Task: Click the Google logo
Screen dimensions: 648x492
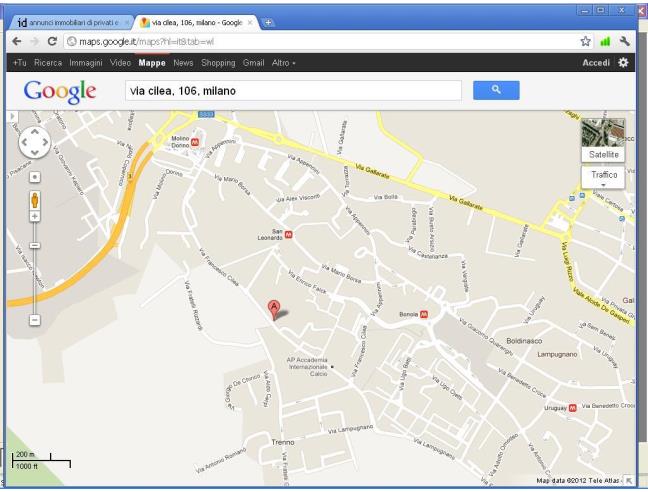Action: tap(60, 91)
